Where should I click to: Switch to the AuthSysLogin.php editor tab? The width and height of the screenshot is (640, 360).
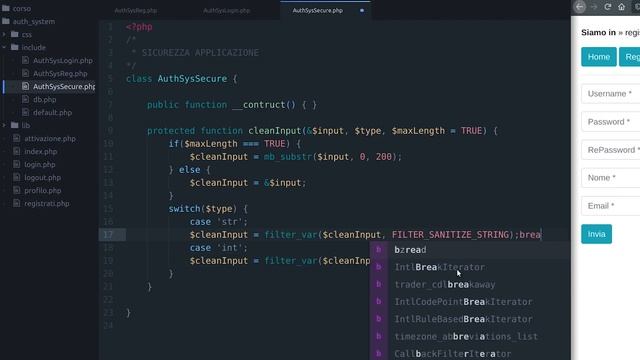click(227, 11)
